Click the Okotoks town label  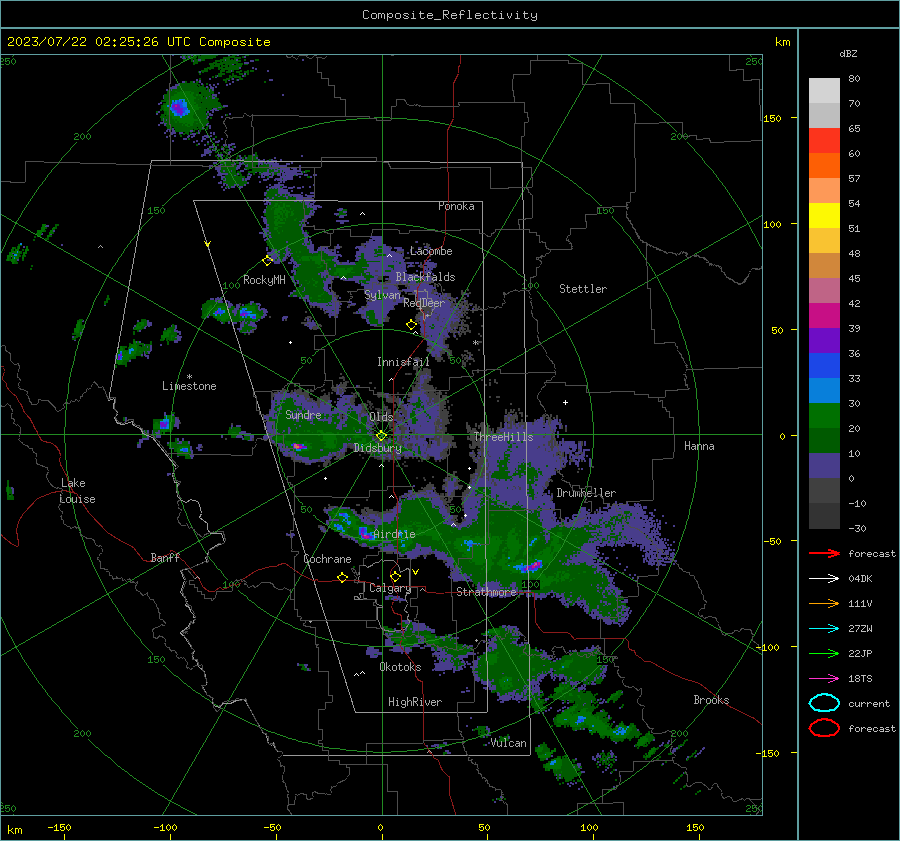400,667
